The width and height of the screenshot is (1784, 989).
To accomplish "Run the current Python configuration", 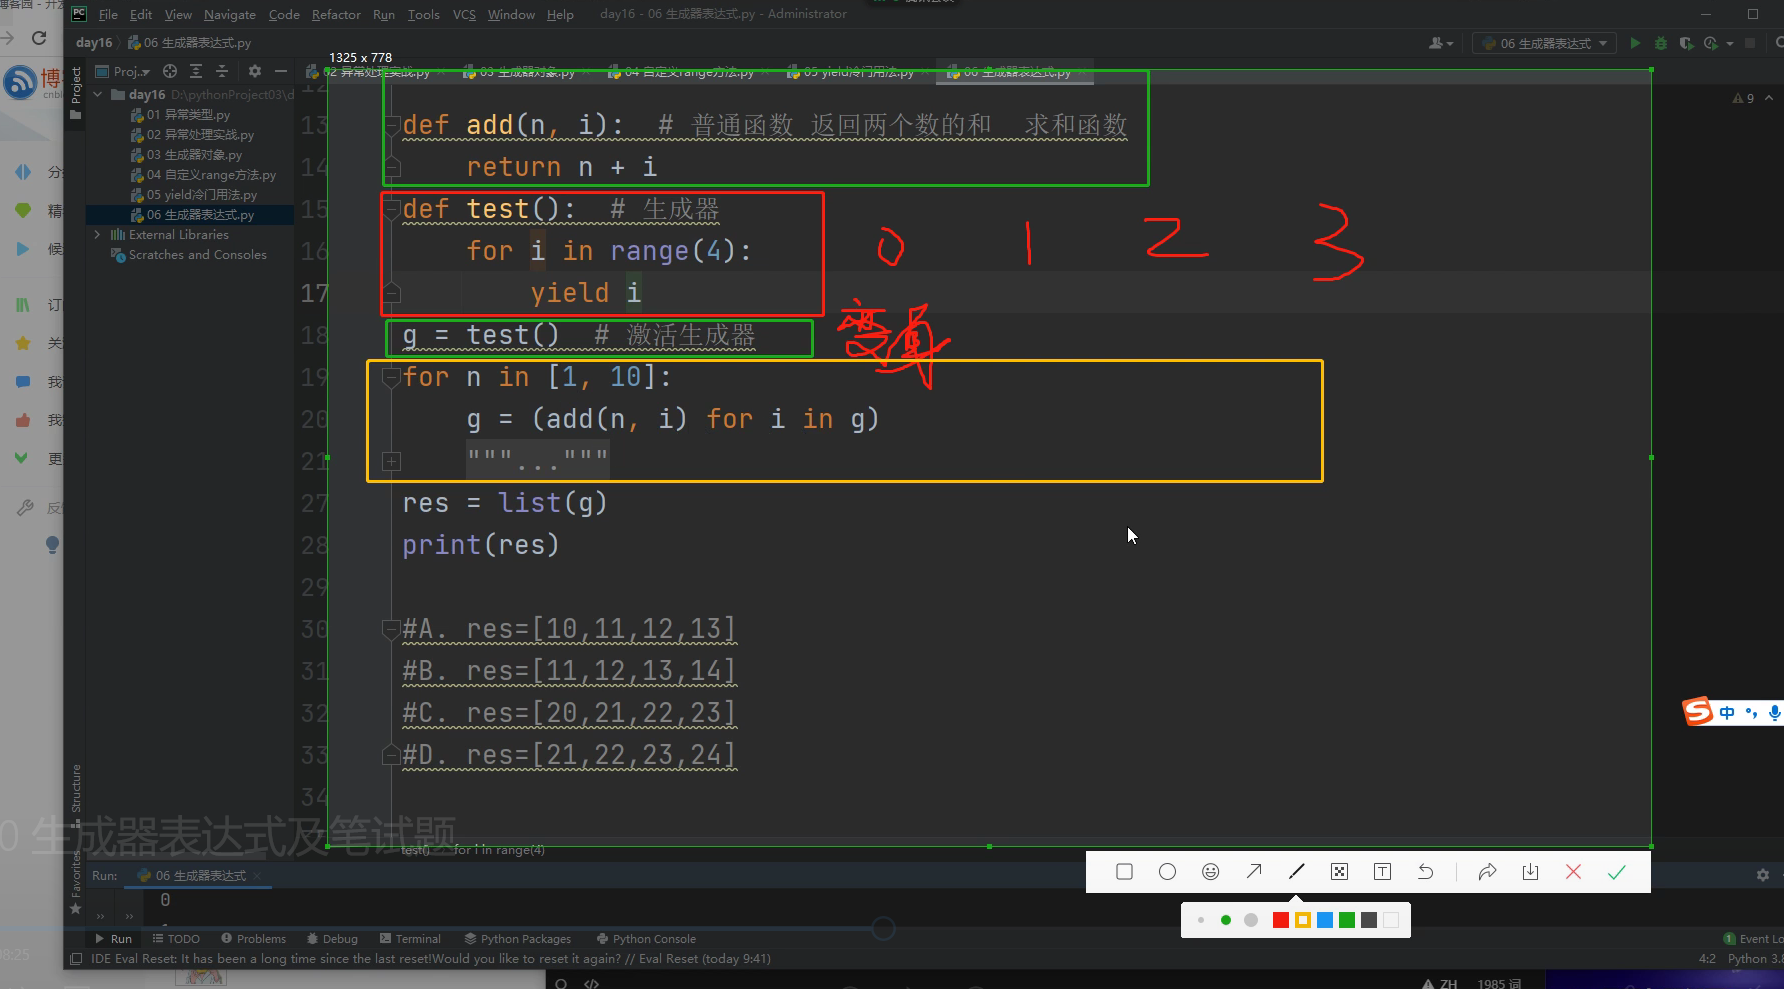I will pyautogui.click(x=1635, y=43).
